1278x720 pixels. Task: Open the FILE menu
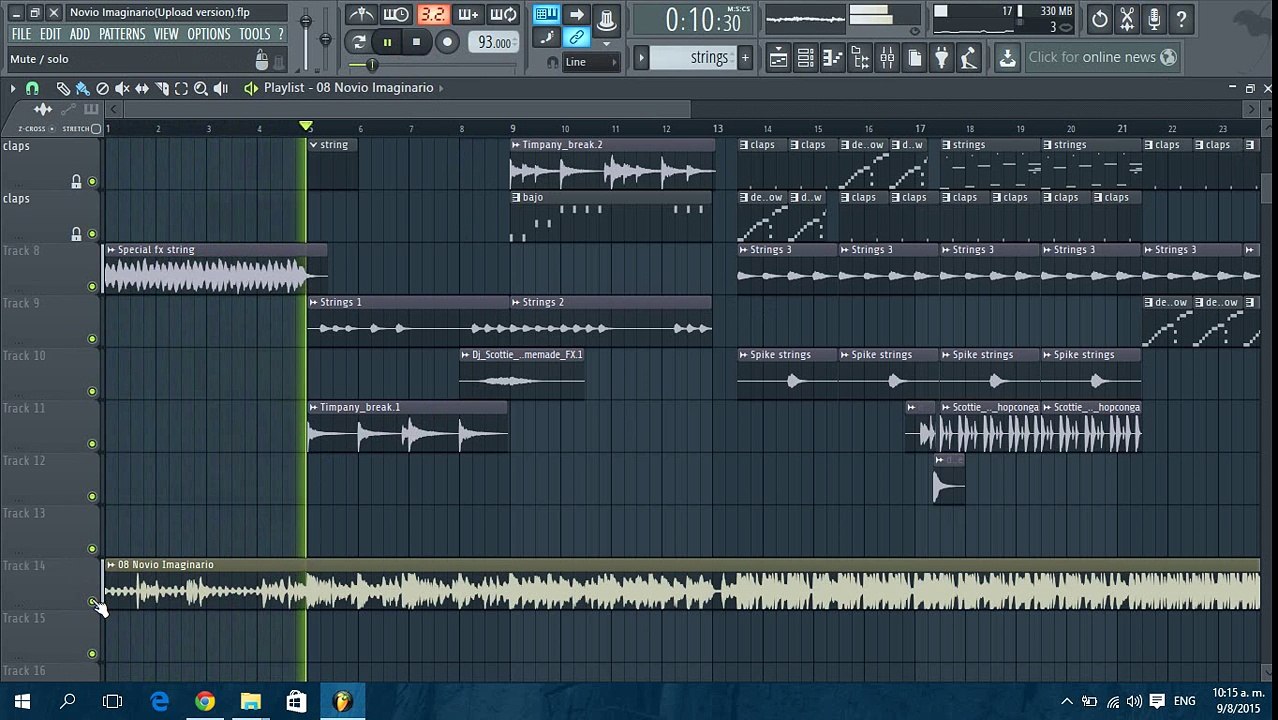21,34
